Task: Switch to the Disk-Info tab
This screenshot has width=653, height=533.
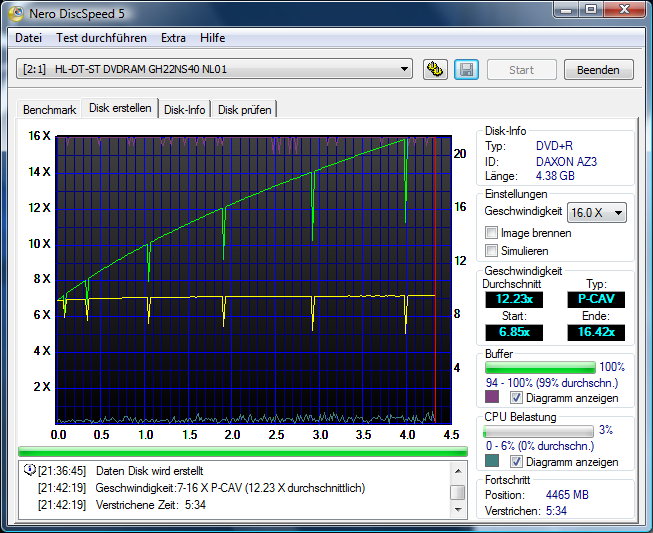Action: coord(184,110)
